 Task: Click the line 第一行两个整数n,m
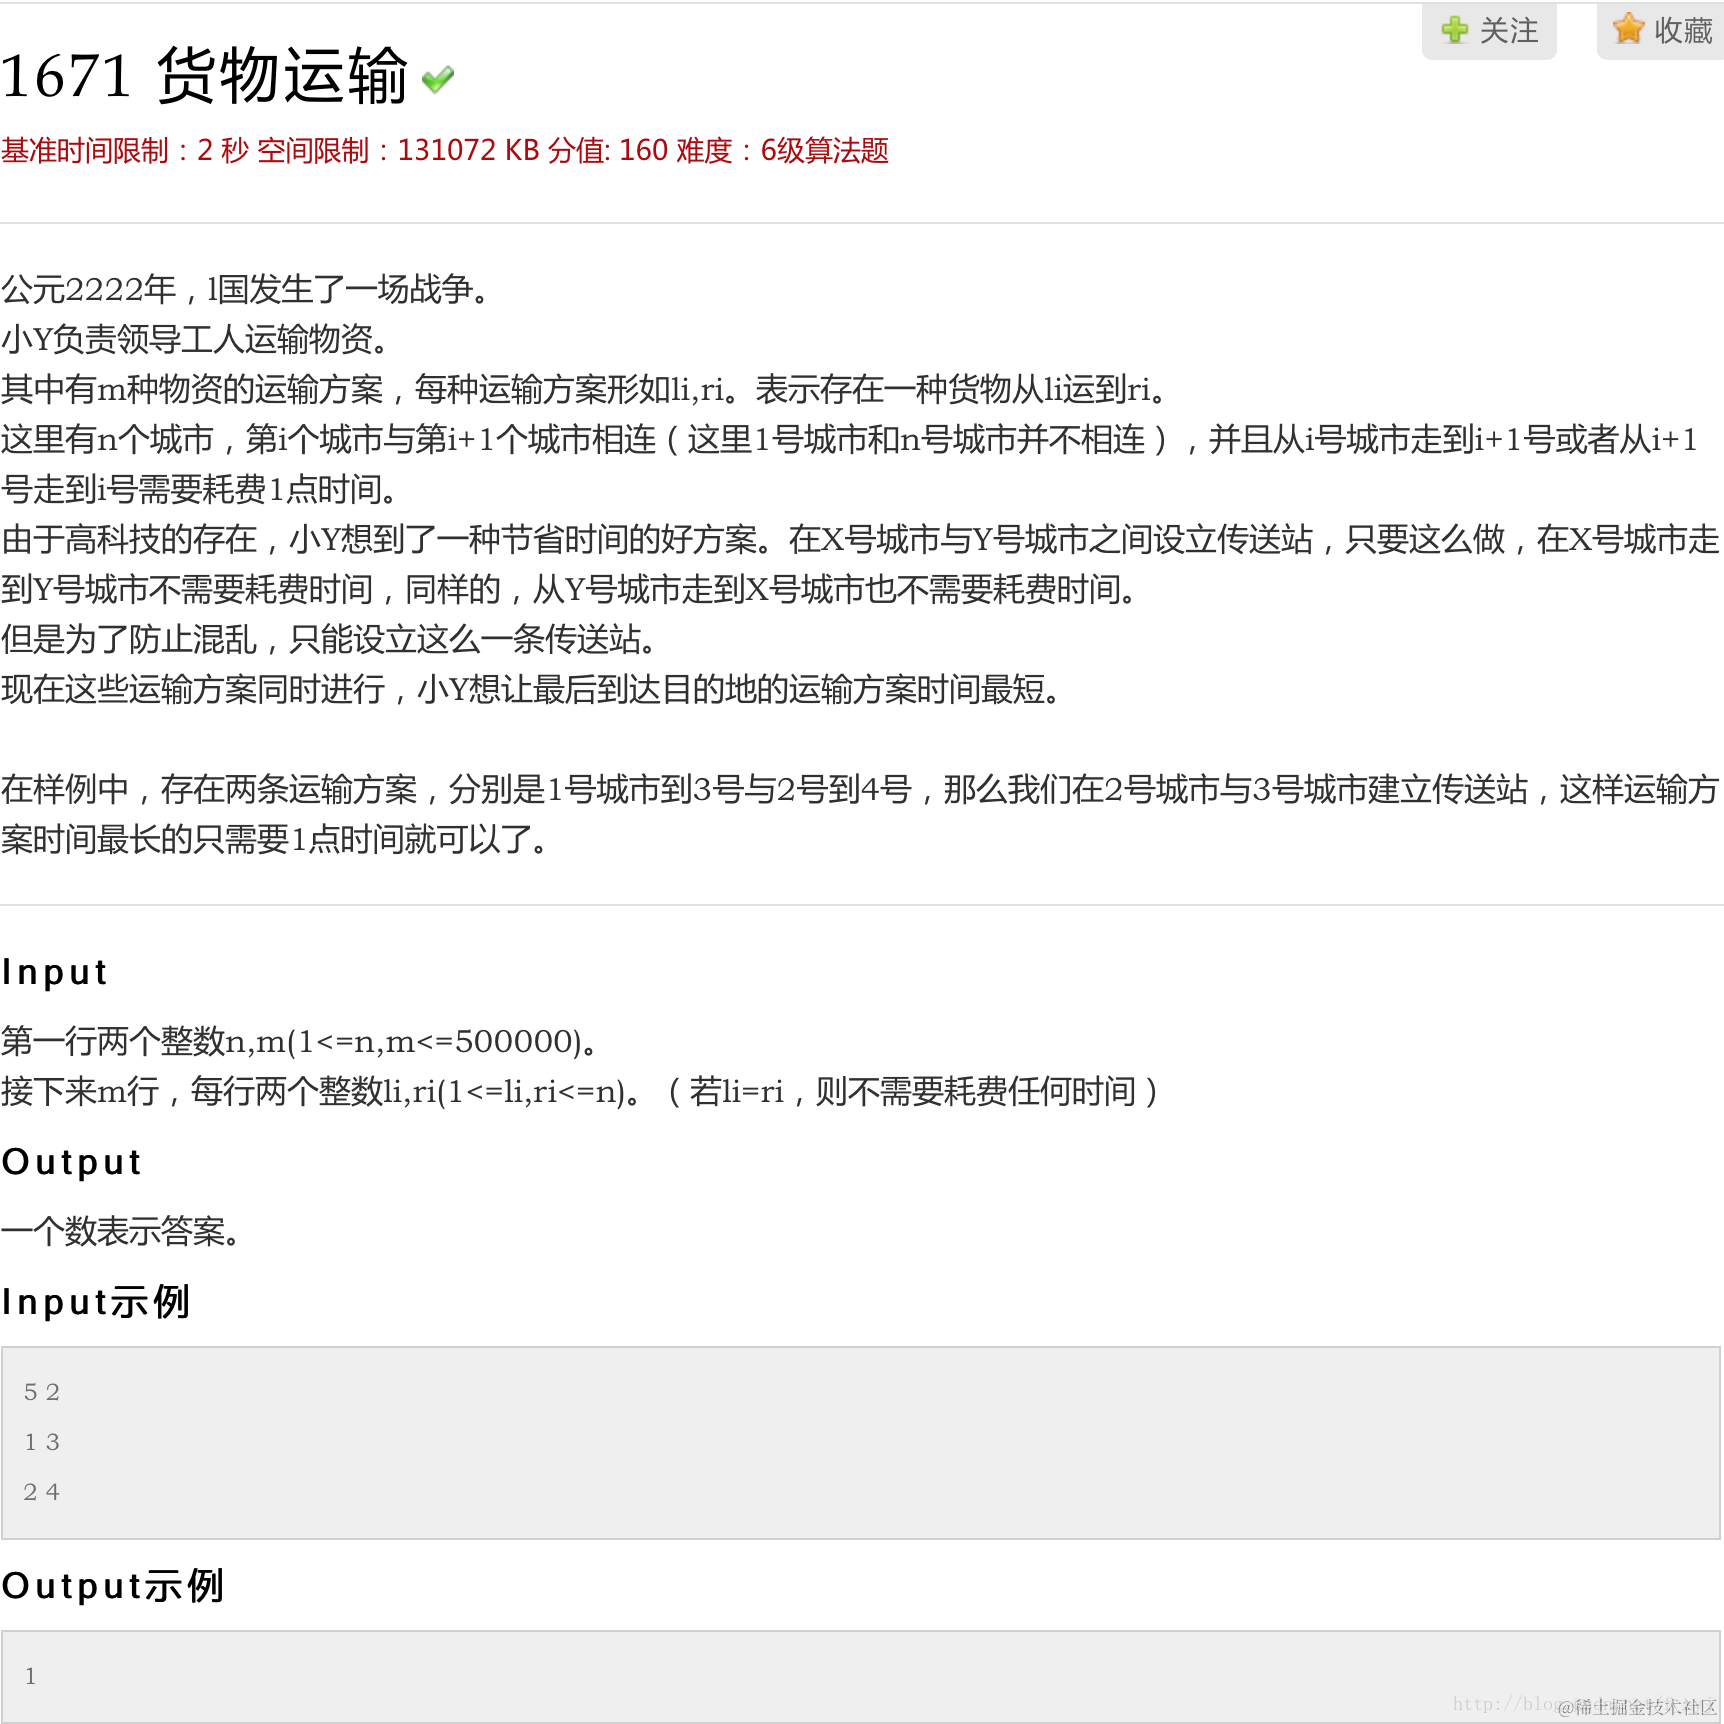point(300,1042)
